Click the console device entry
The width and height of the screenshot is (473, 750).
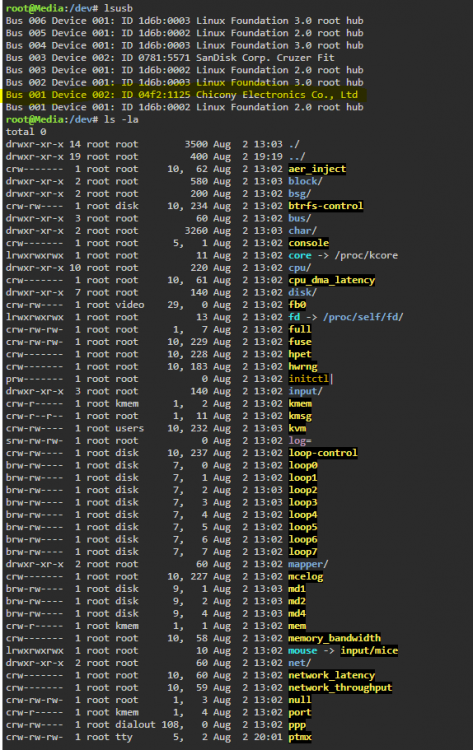308,243
